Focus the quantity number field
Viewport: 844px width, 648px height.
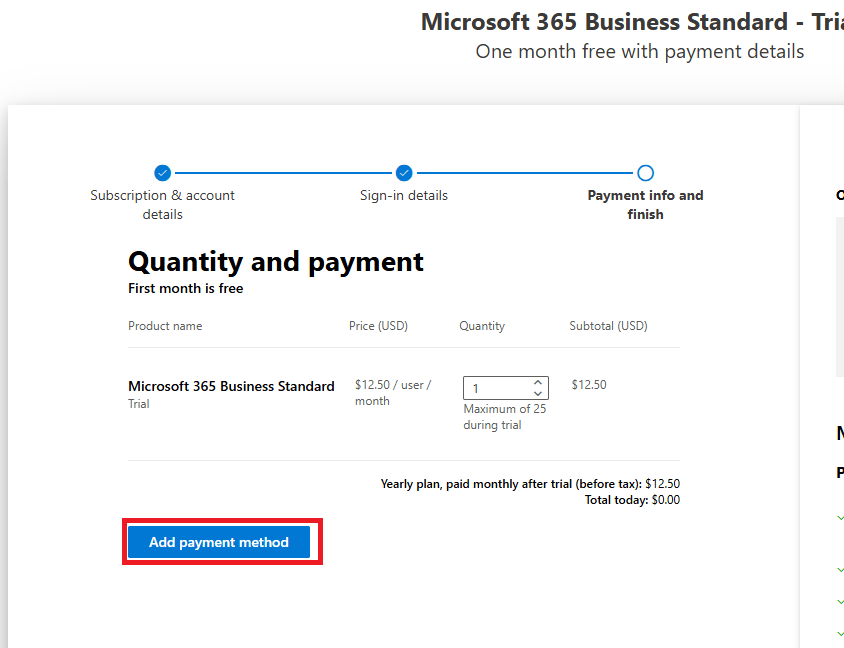coord(505,388)
